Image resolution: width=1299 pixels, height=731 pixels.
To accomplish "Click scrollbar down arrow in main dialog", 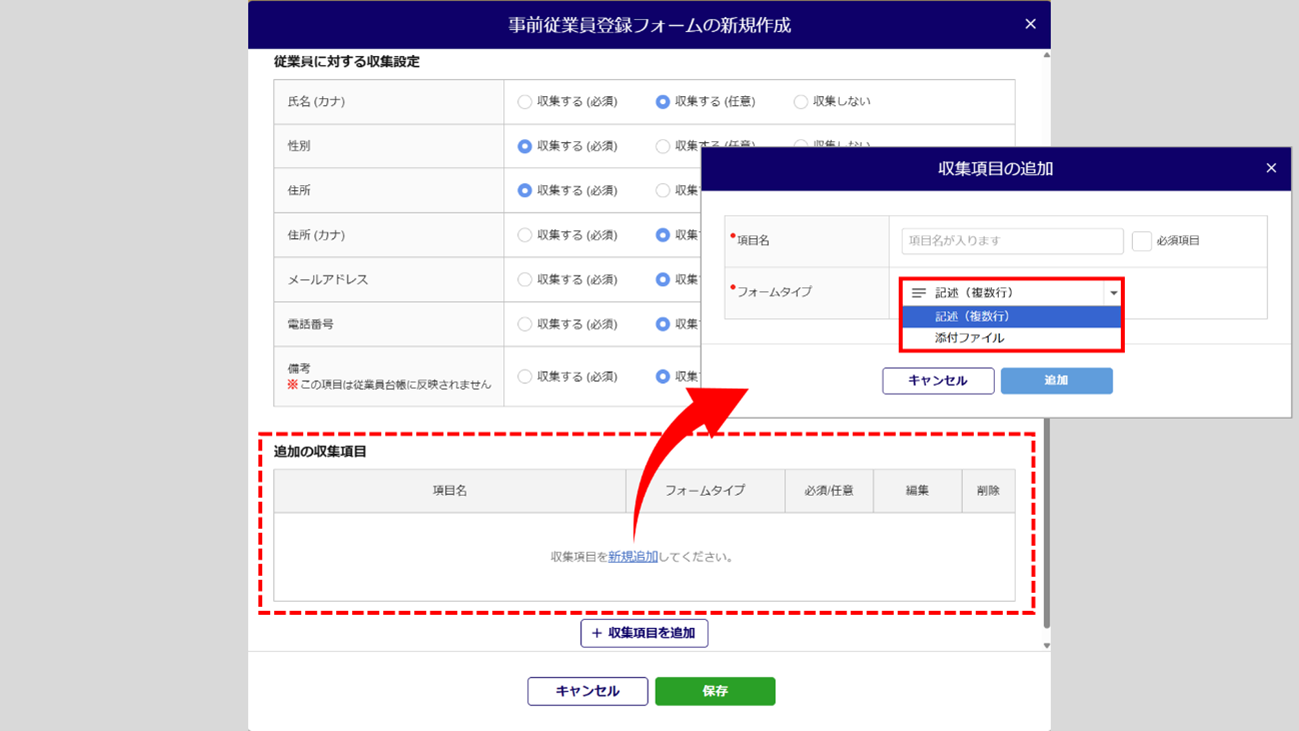I will (1046, 645).
